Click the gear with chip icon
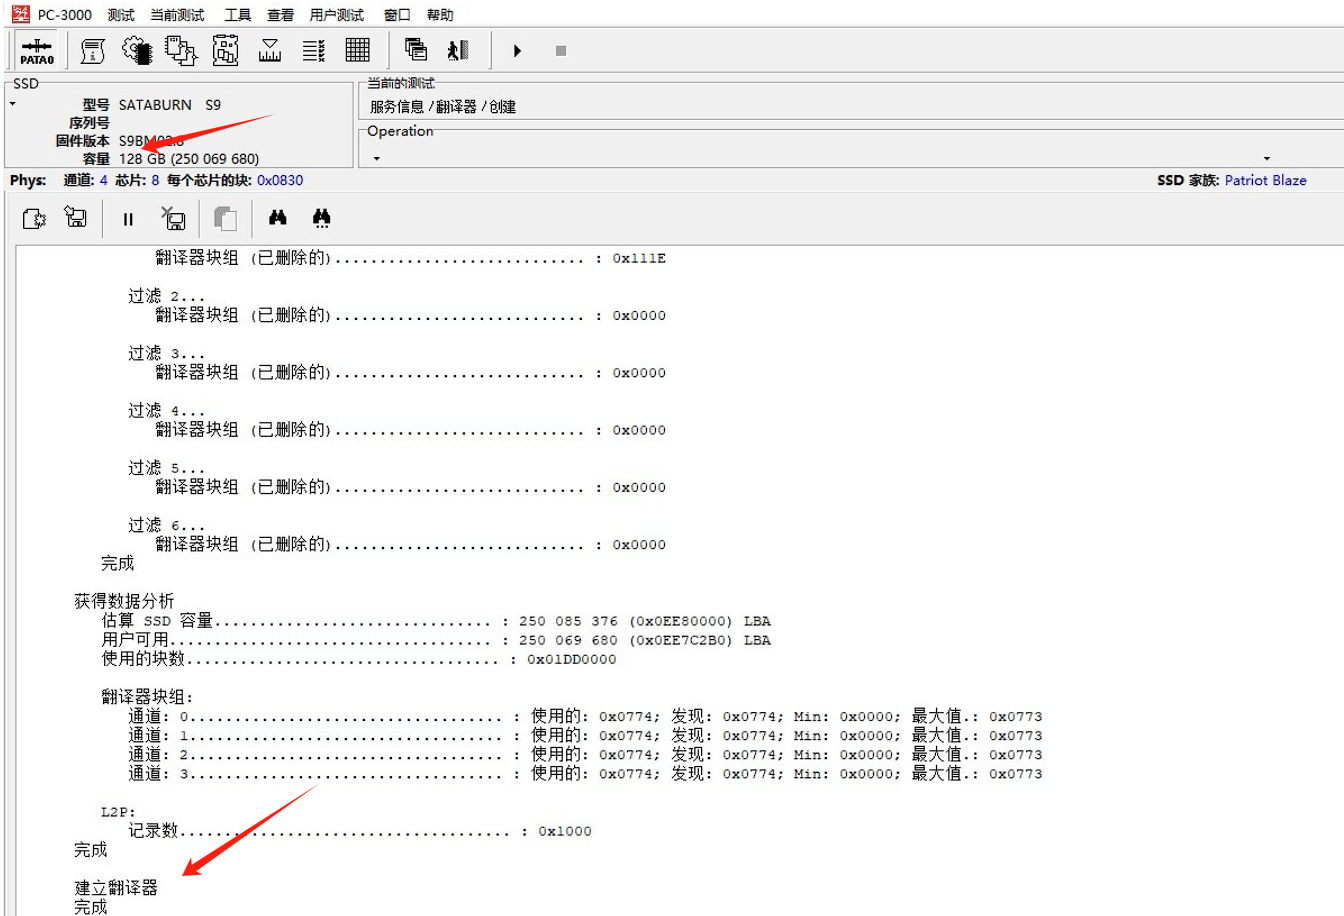 coord(137,51)
